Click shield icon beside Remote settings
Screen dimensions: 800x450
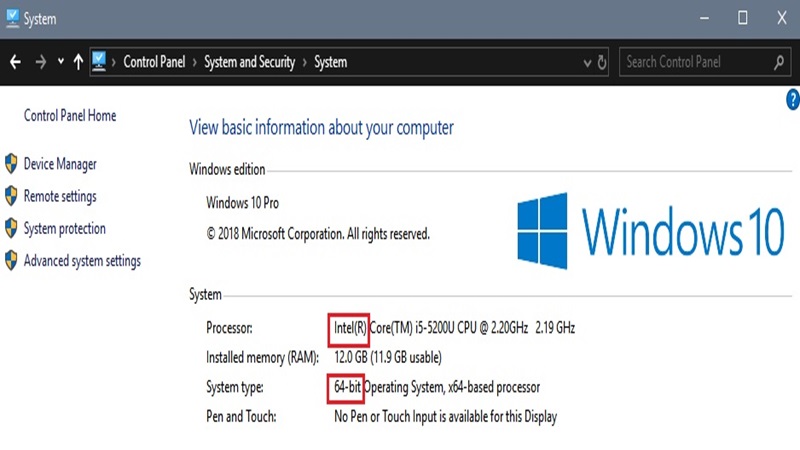point(11,196)
